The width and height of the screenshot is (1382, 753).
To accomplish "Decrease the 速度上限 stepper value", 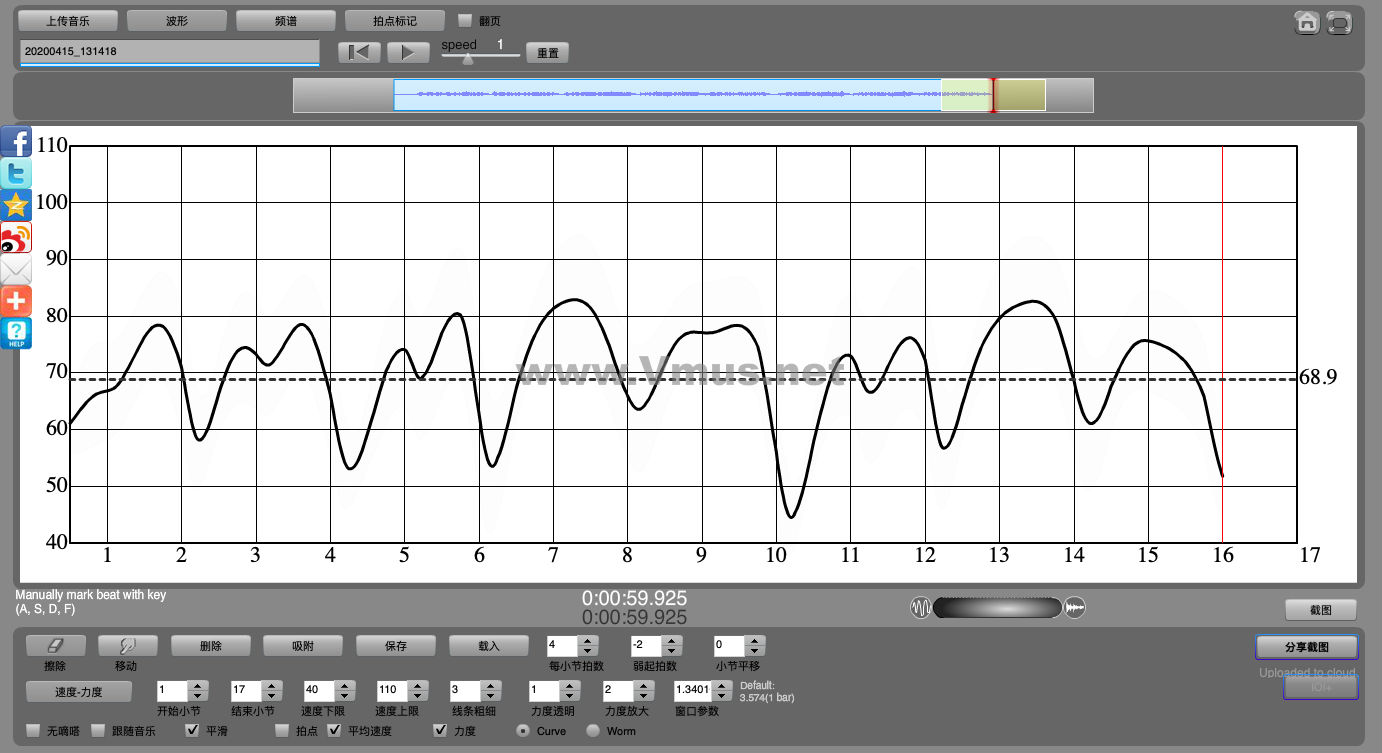I will tap(416, 695).
